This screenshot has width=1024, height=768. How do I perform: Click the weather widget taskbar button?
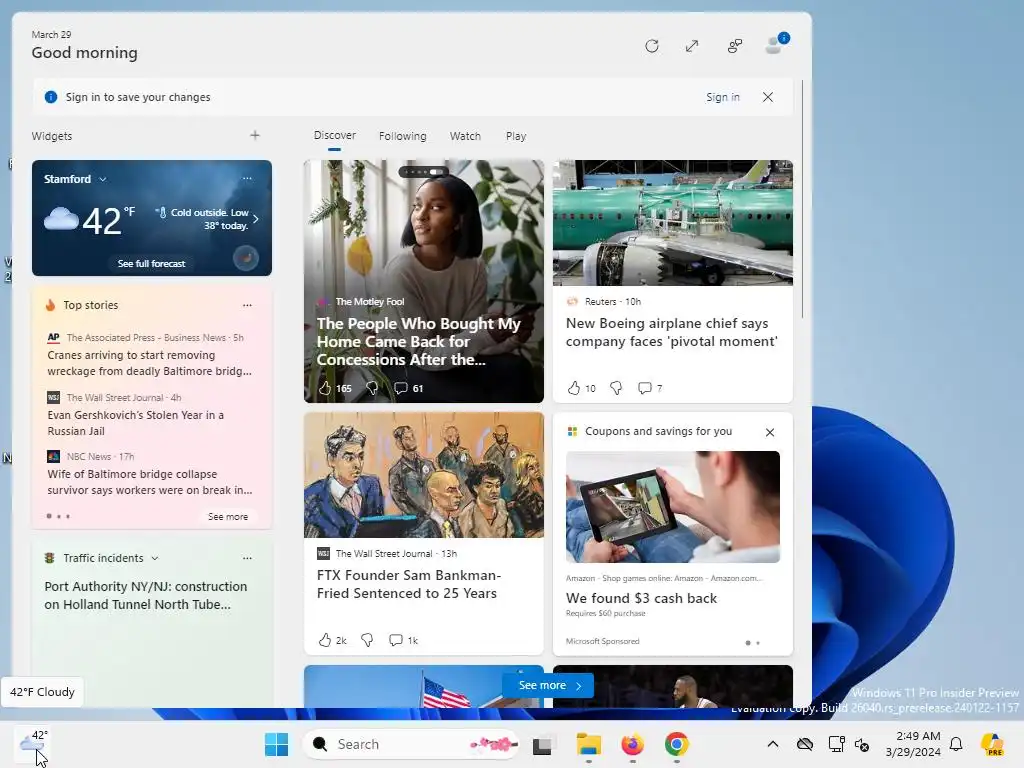[x=33, y=744]
